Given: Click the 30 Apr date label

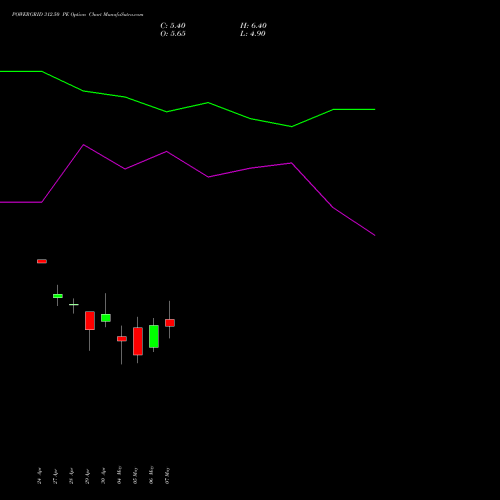Looking at the screenshot, I should (103, 476).
